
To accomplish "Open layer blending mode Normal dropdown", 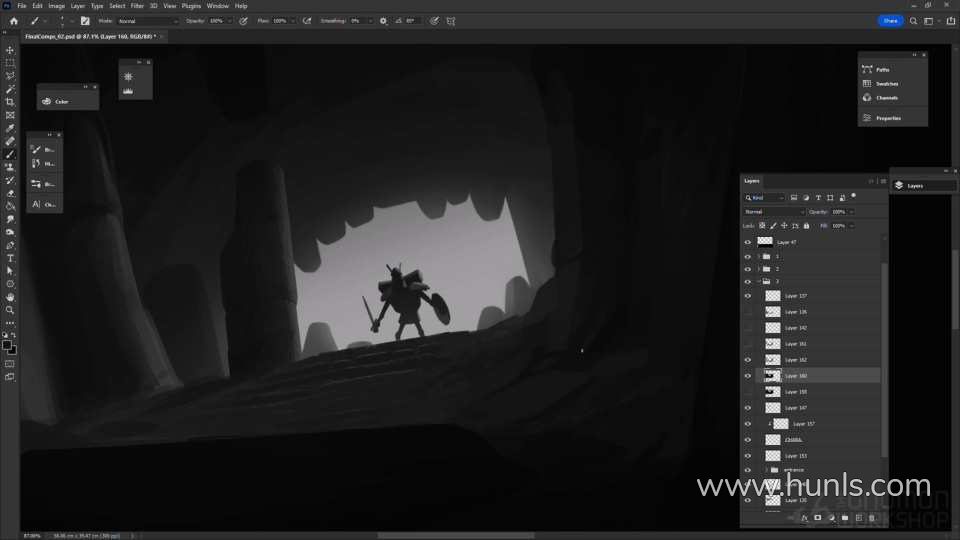I will coord(774,212).
